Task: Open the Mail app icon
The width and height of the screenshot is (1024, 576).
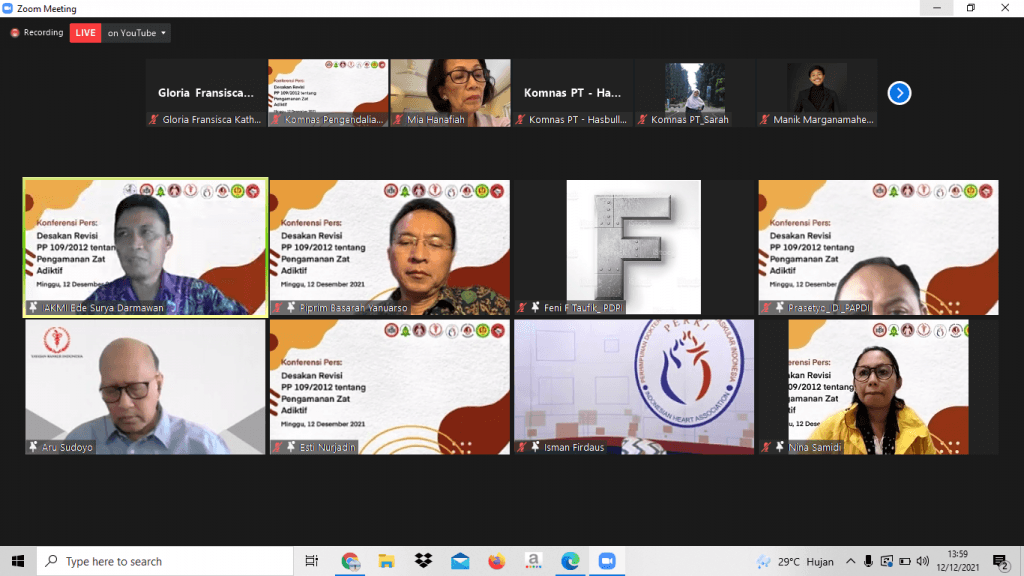Action: (460, 561)
